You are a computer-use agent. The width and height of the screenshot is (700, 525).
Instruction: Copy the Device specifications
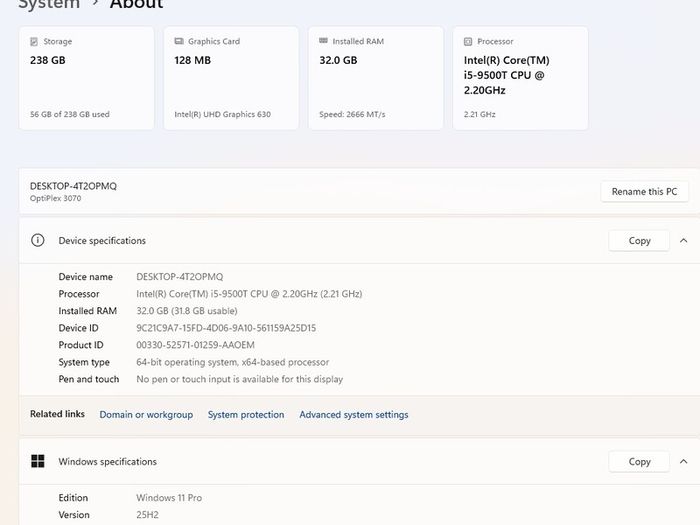tap(639, 241)
